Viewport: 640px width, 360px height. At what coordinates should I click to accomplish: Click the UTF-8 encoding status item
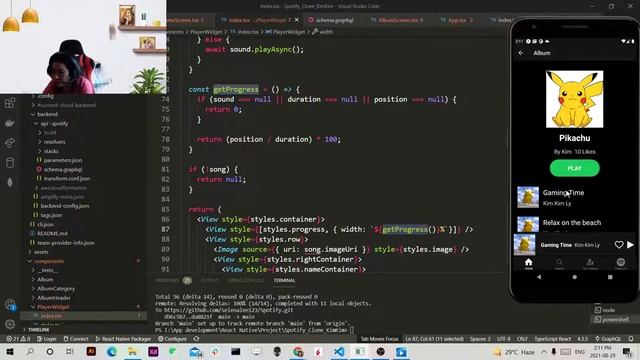pos(504,339)
